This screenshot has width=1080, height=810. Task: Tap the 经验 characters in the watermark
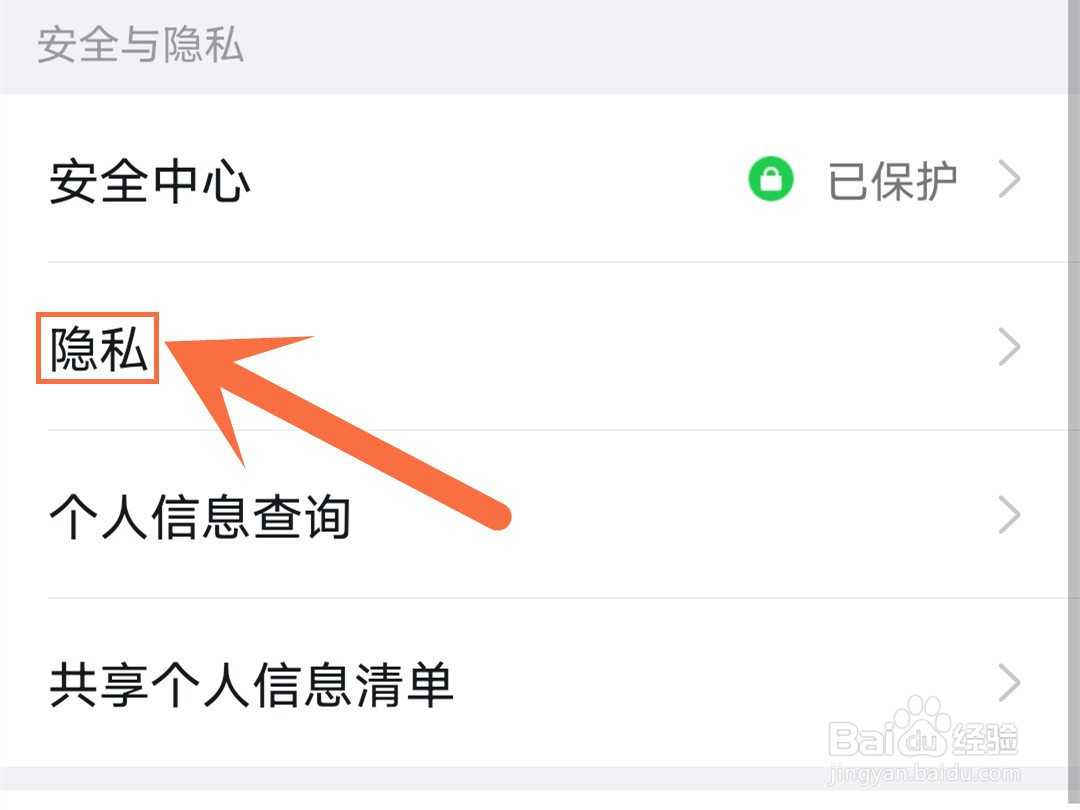coord(985,740)
